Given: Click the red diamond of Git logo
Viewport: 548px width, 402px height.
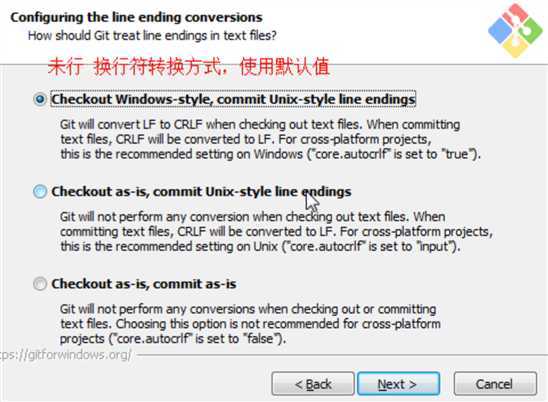Looking at the screenshot, I should (513, 15).
